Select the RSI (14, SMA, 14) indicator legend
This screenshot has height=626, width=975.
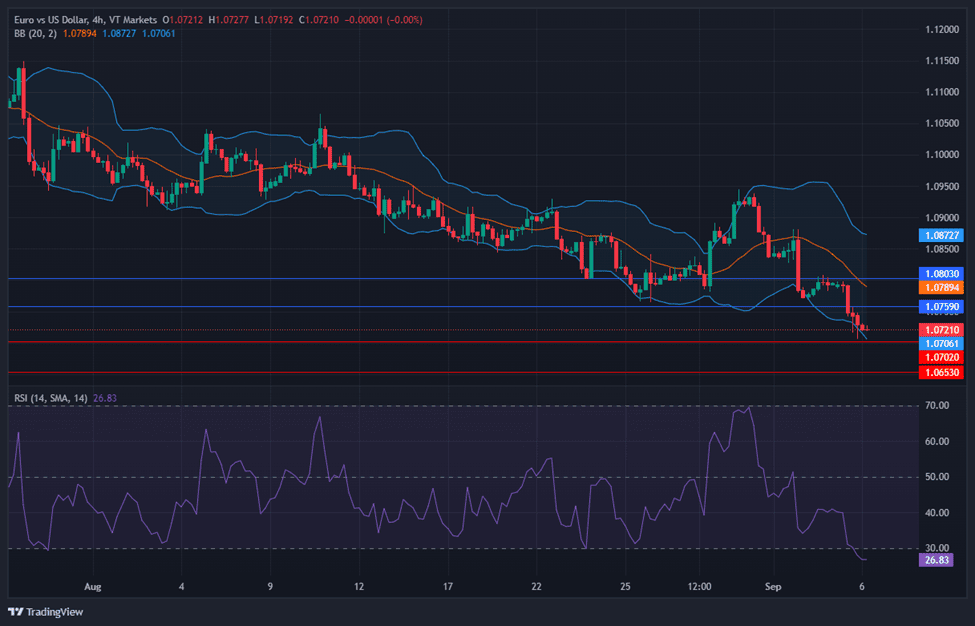[50, 398]
